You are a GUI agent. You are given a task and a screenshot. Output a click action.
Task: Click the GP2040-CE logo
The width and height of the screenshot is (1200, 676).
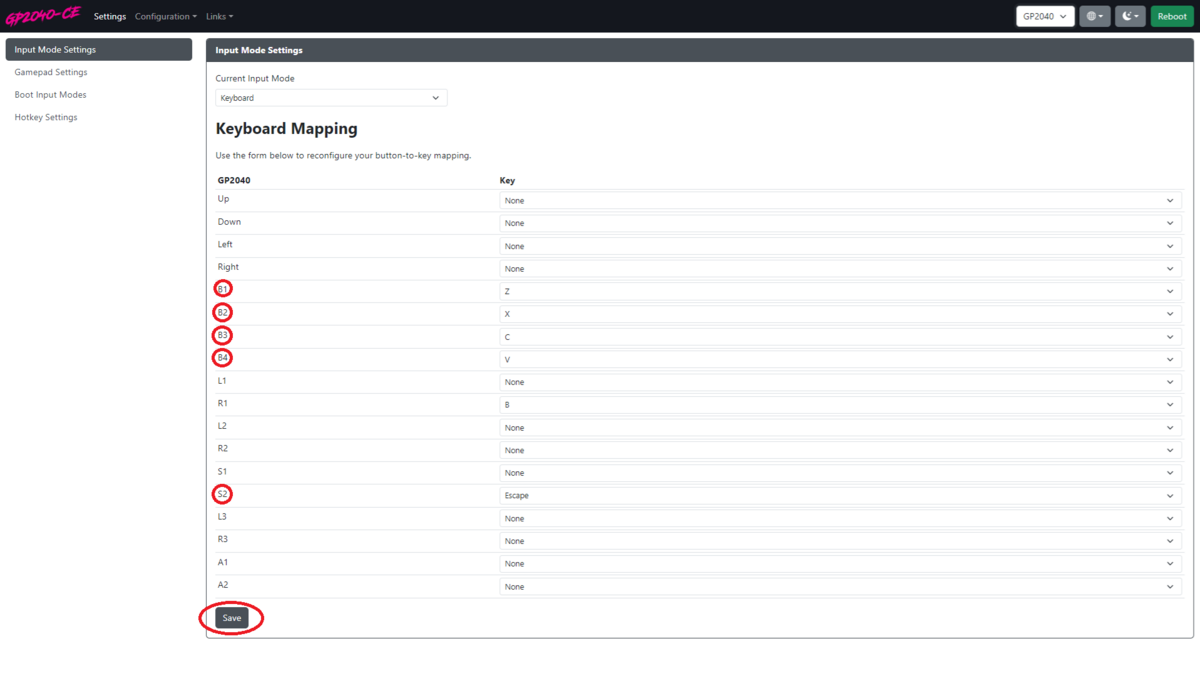pyautogui.click(x=43, y=16)
